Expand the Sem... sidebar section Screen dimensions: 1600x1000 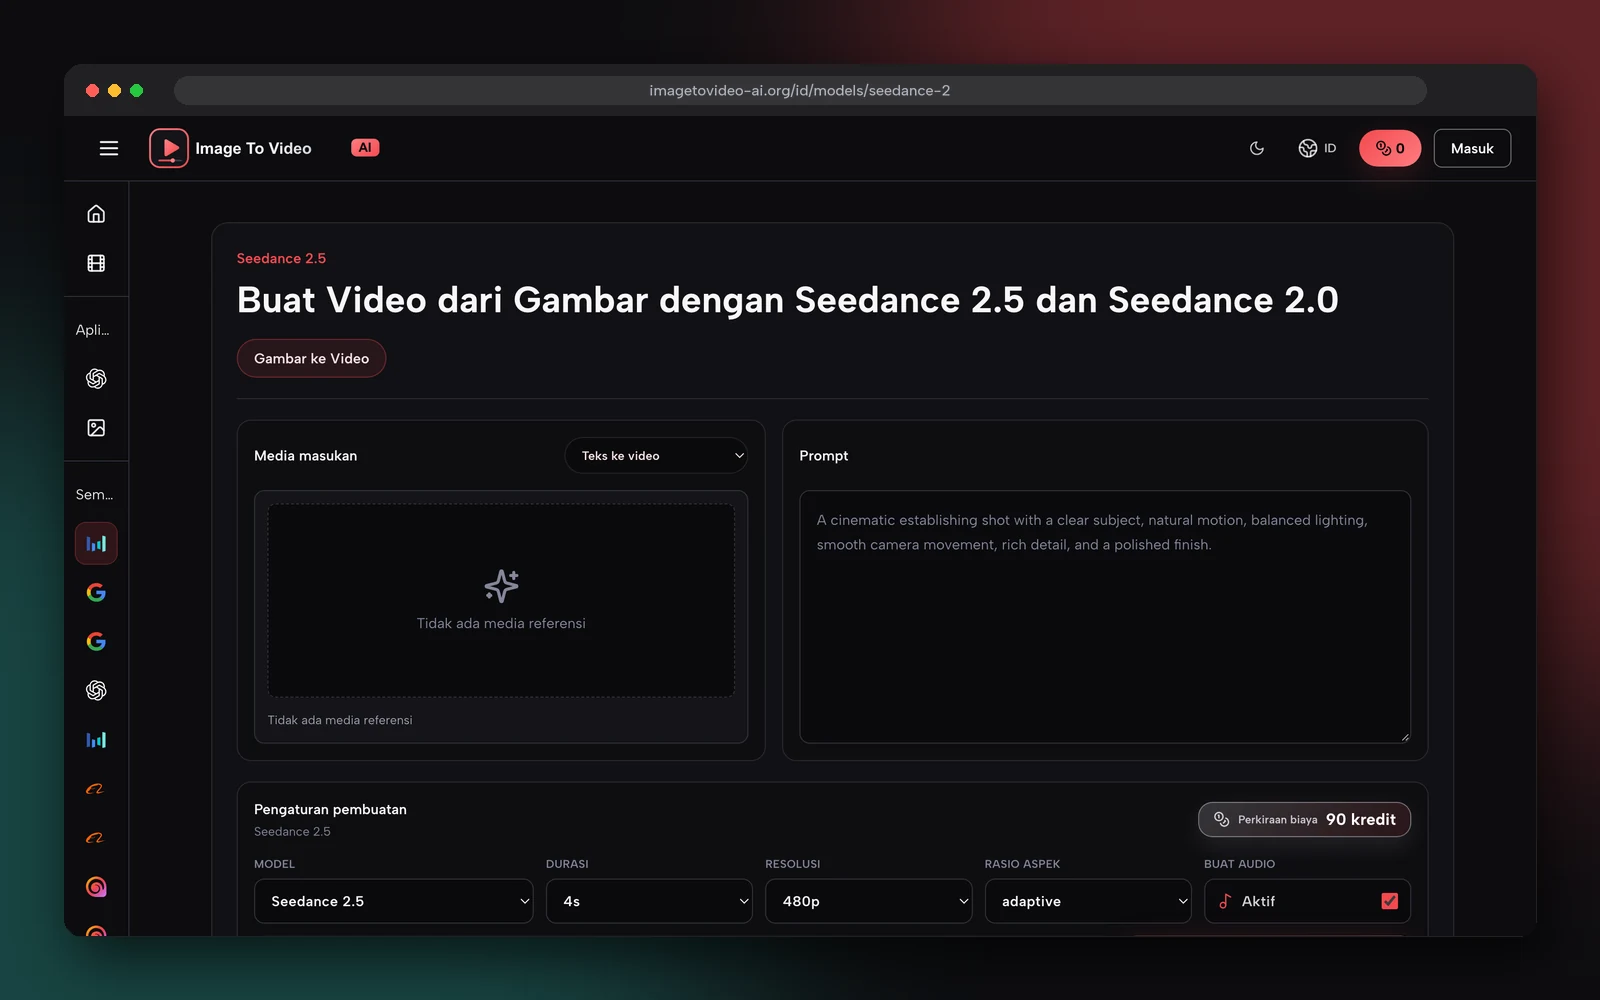tap(95, 494)
